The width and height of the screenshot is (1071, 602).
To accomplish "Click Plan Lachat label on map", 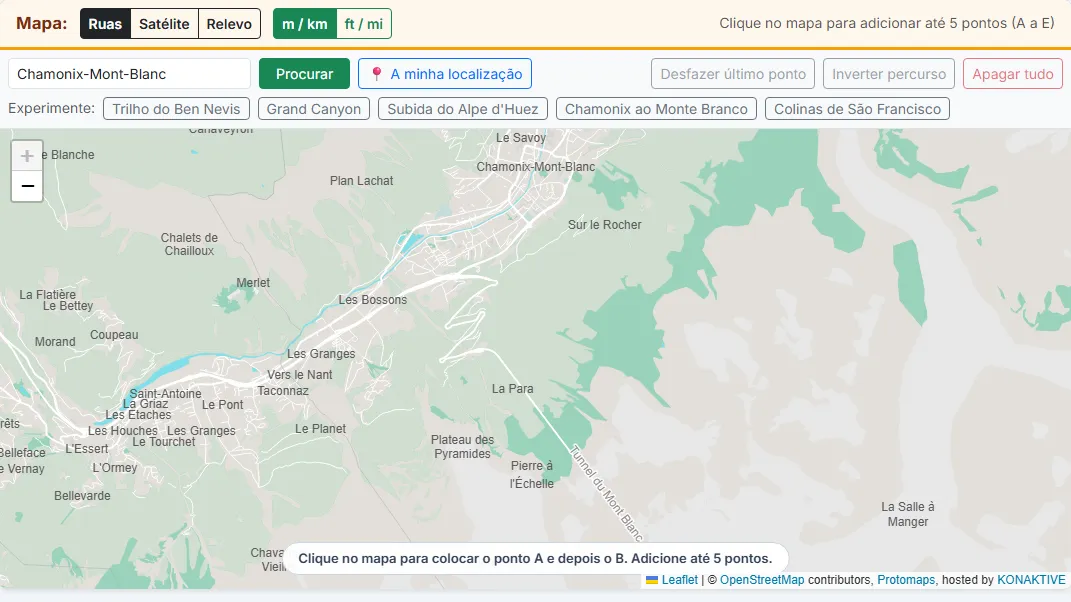I will point(361,180).
